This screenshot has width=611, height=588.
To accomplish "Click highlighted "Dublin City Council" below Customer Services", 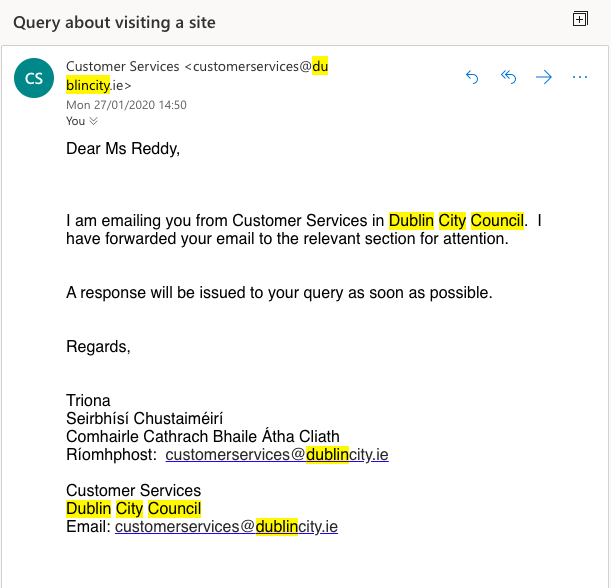I will [x=133, y=508].
